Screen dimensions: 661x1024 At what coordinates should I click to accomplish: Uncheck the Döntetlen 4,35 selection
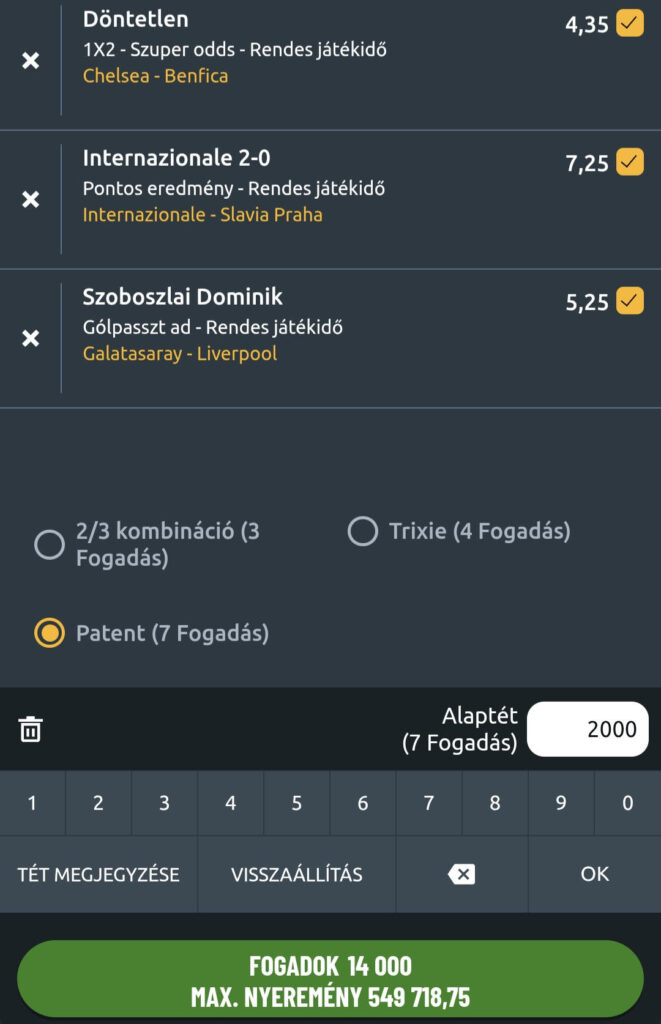pyautogui.click(x=630, y=23)
